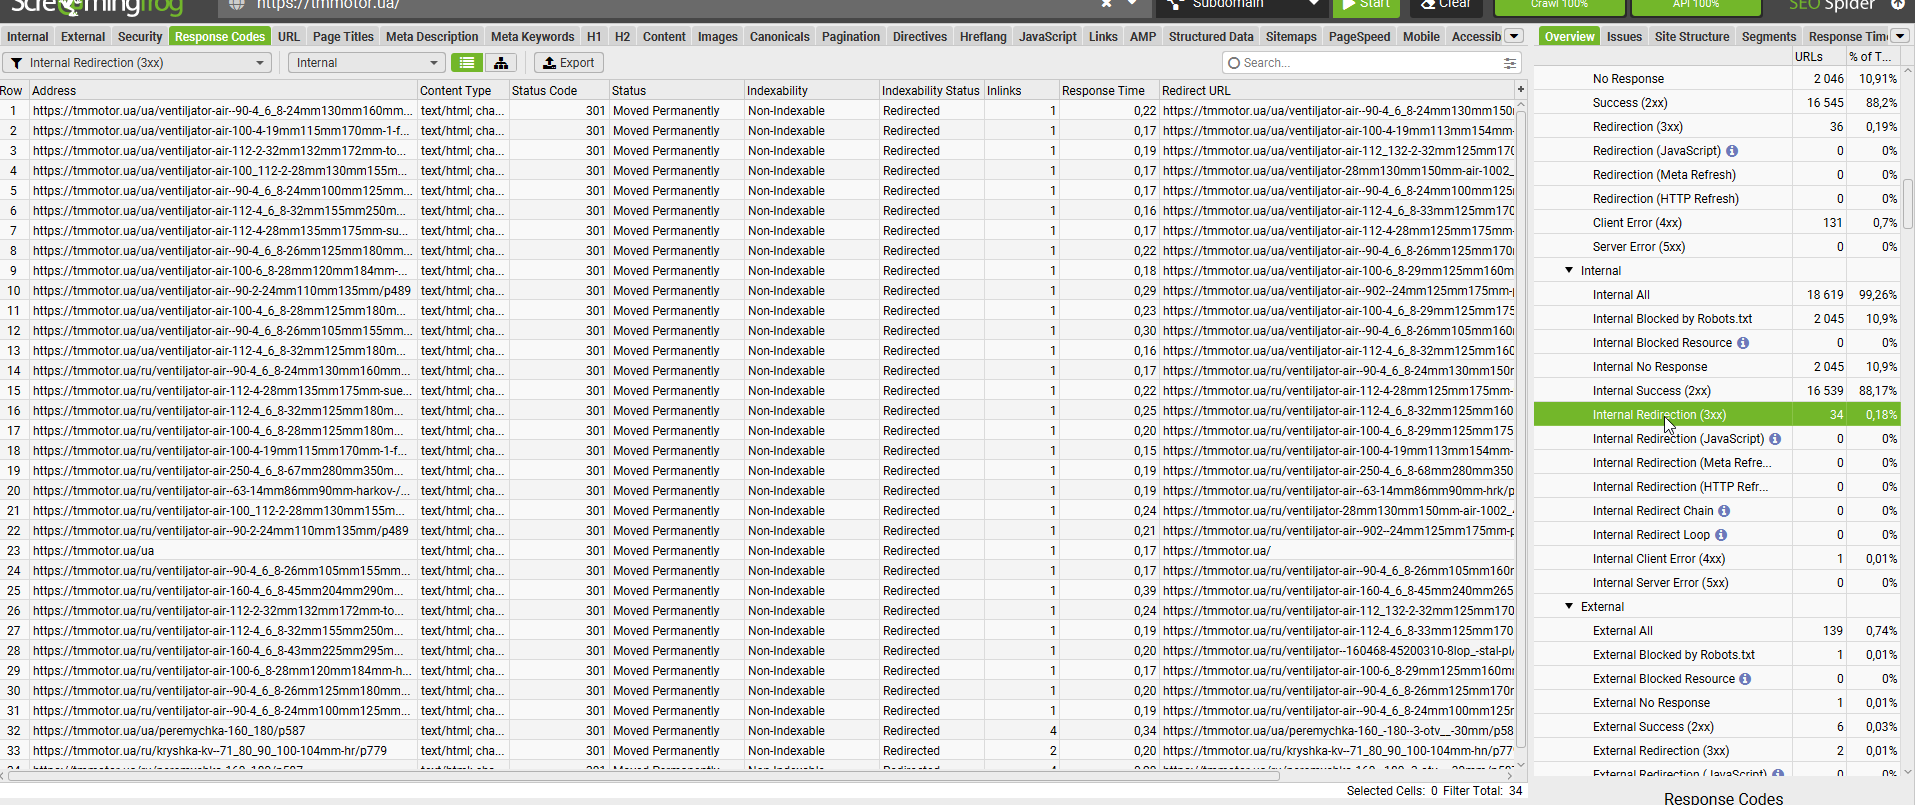Open the Internal scope dropdown

pyautogui.click(x=366, y=63)
